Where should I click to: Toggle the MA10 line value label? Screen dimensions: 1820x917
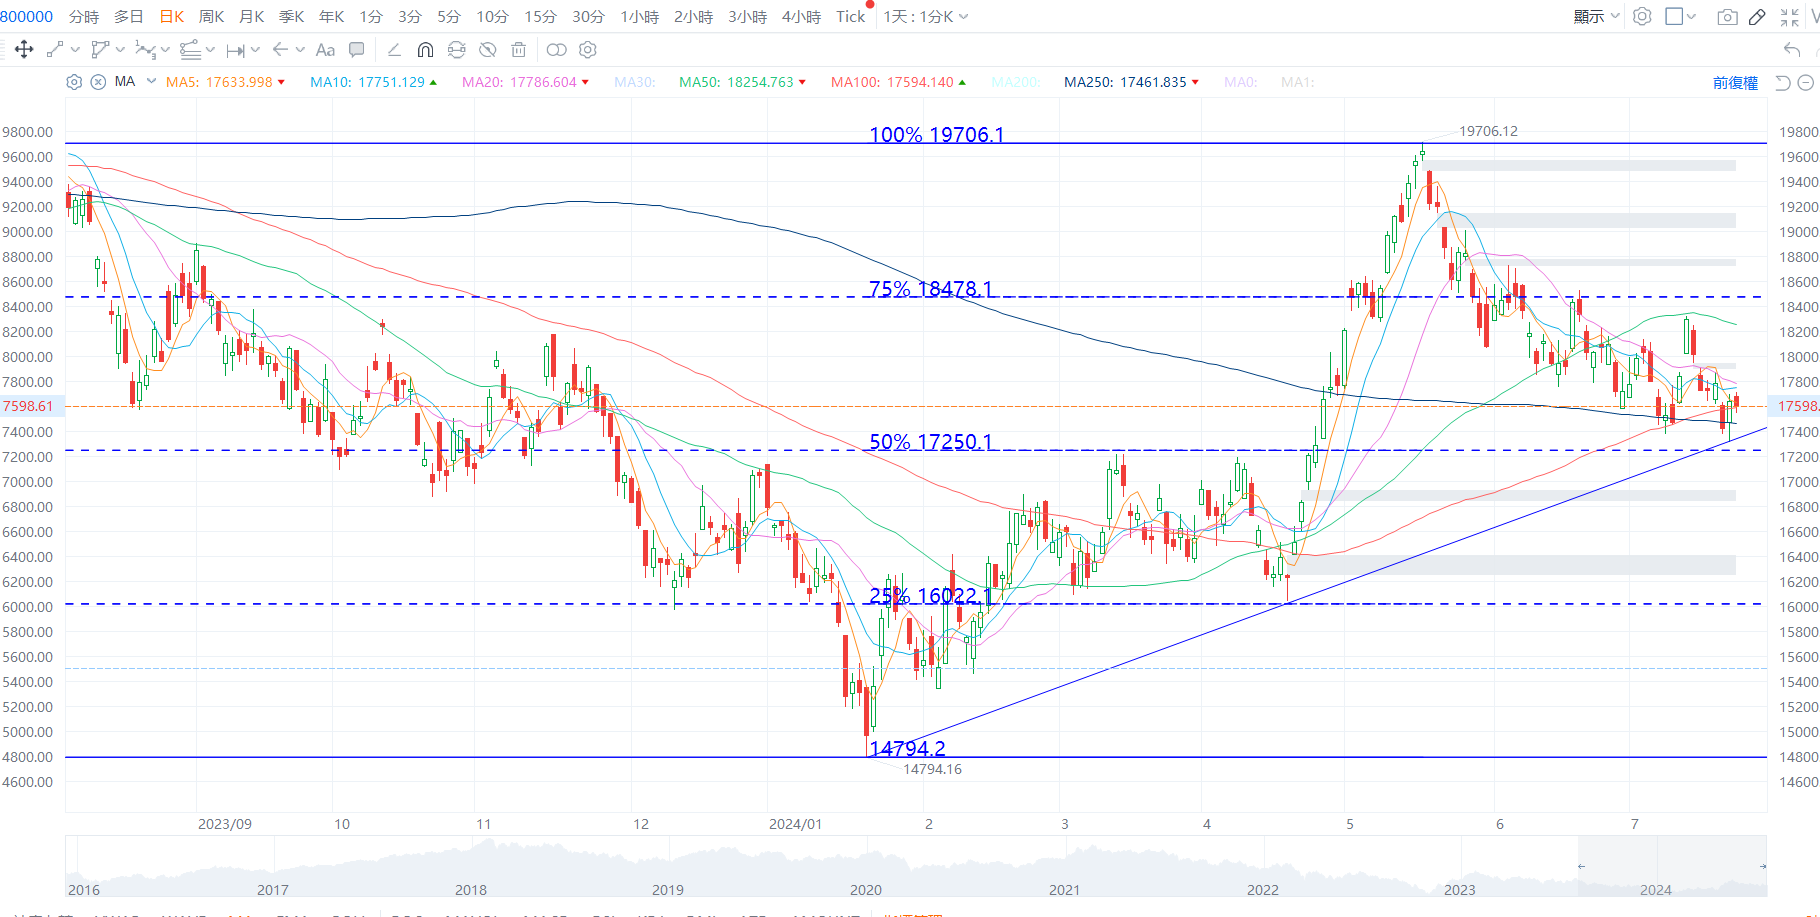click(373, 82)
